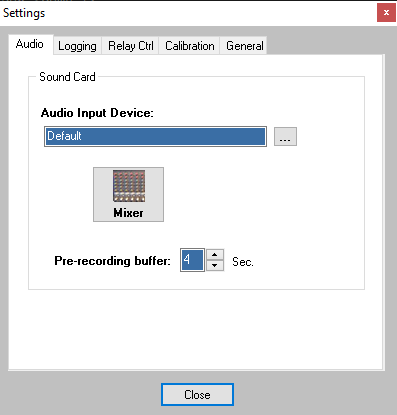
Task: Go to the General settings tab
Action: click(245, 46)
